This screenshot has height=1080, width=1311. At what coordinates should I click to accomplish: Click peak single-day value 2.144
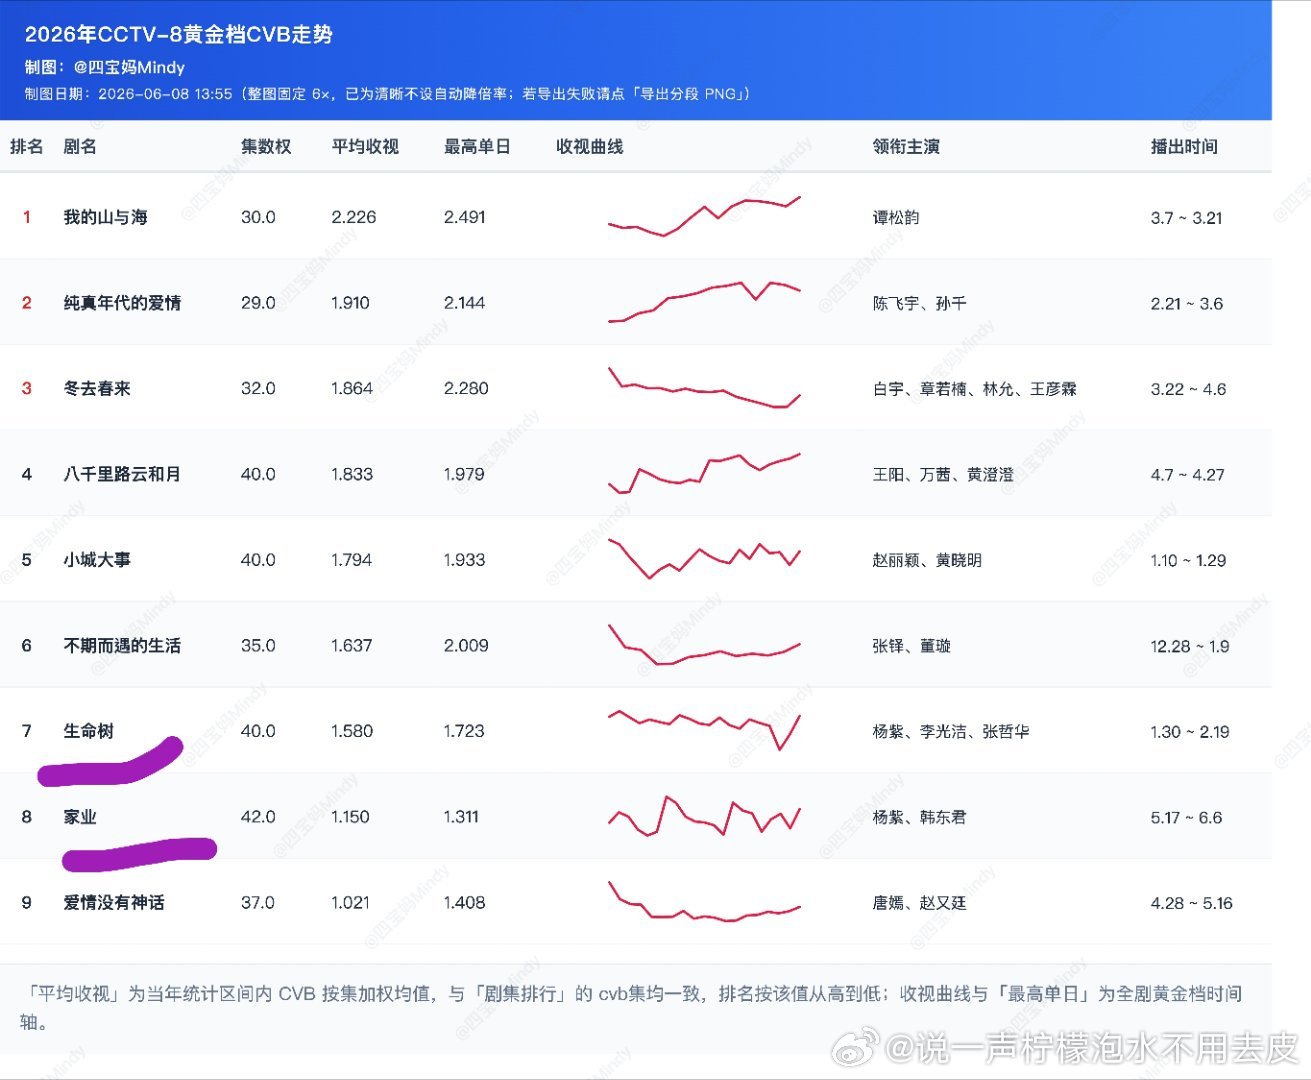point(464,303)
